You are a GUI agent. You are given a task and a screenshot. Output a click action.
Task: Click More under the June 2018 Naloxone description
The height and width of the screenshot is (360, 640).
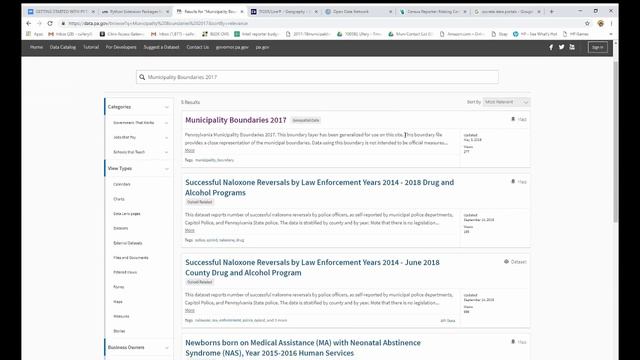[x=189, y=311]
